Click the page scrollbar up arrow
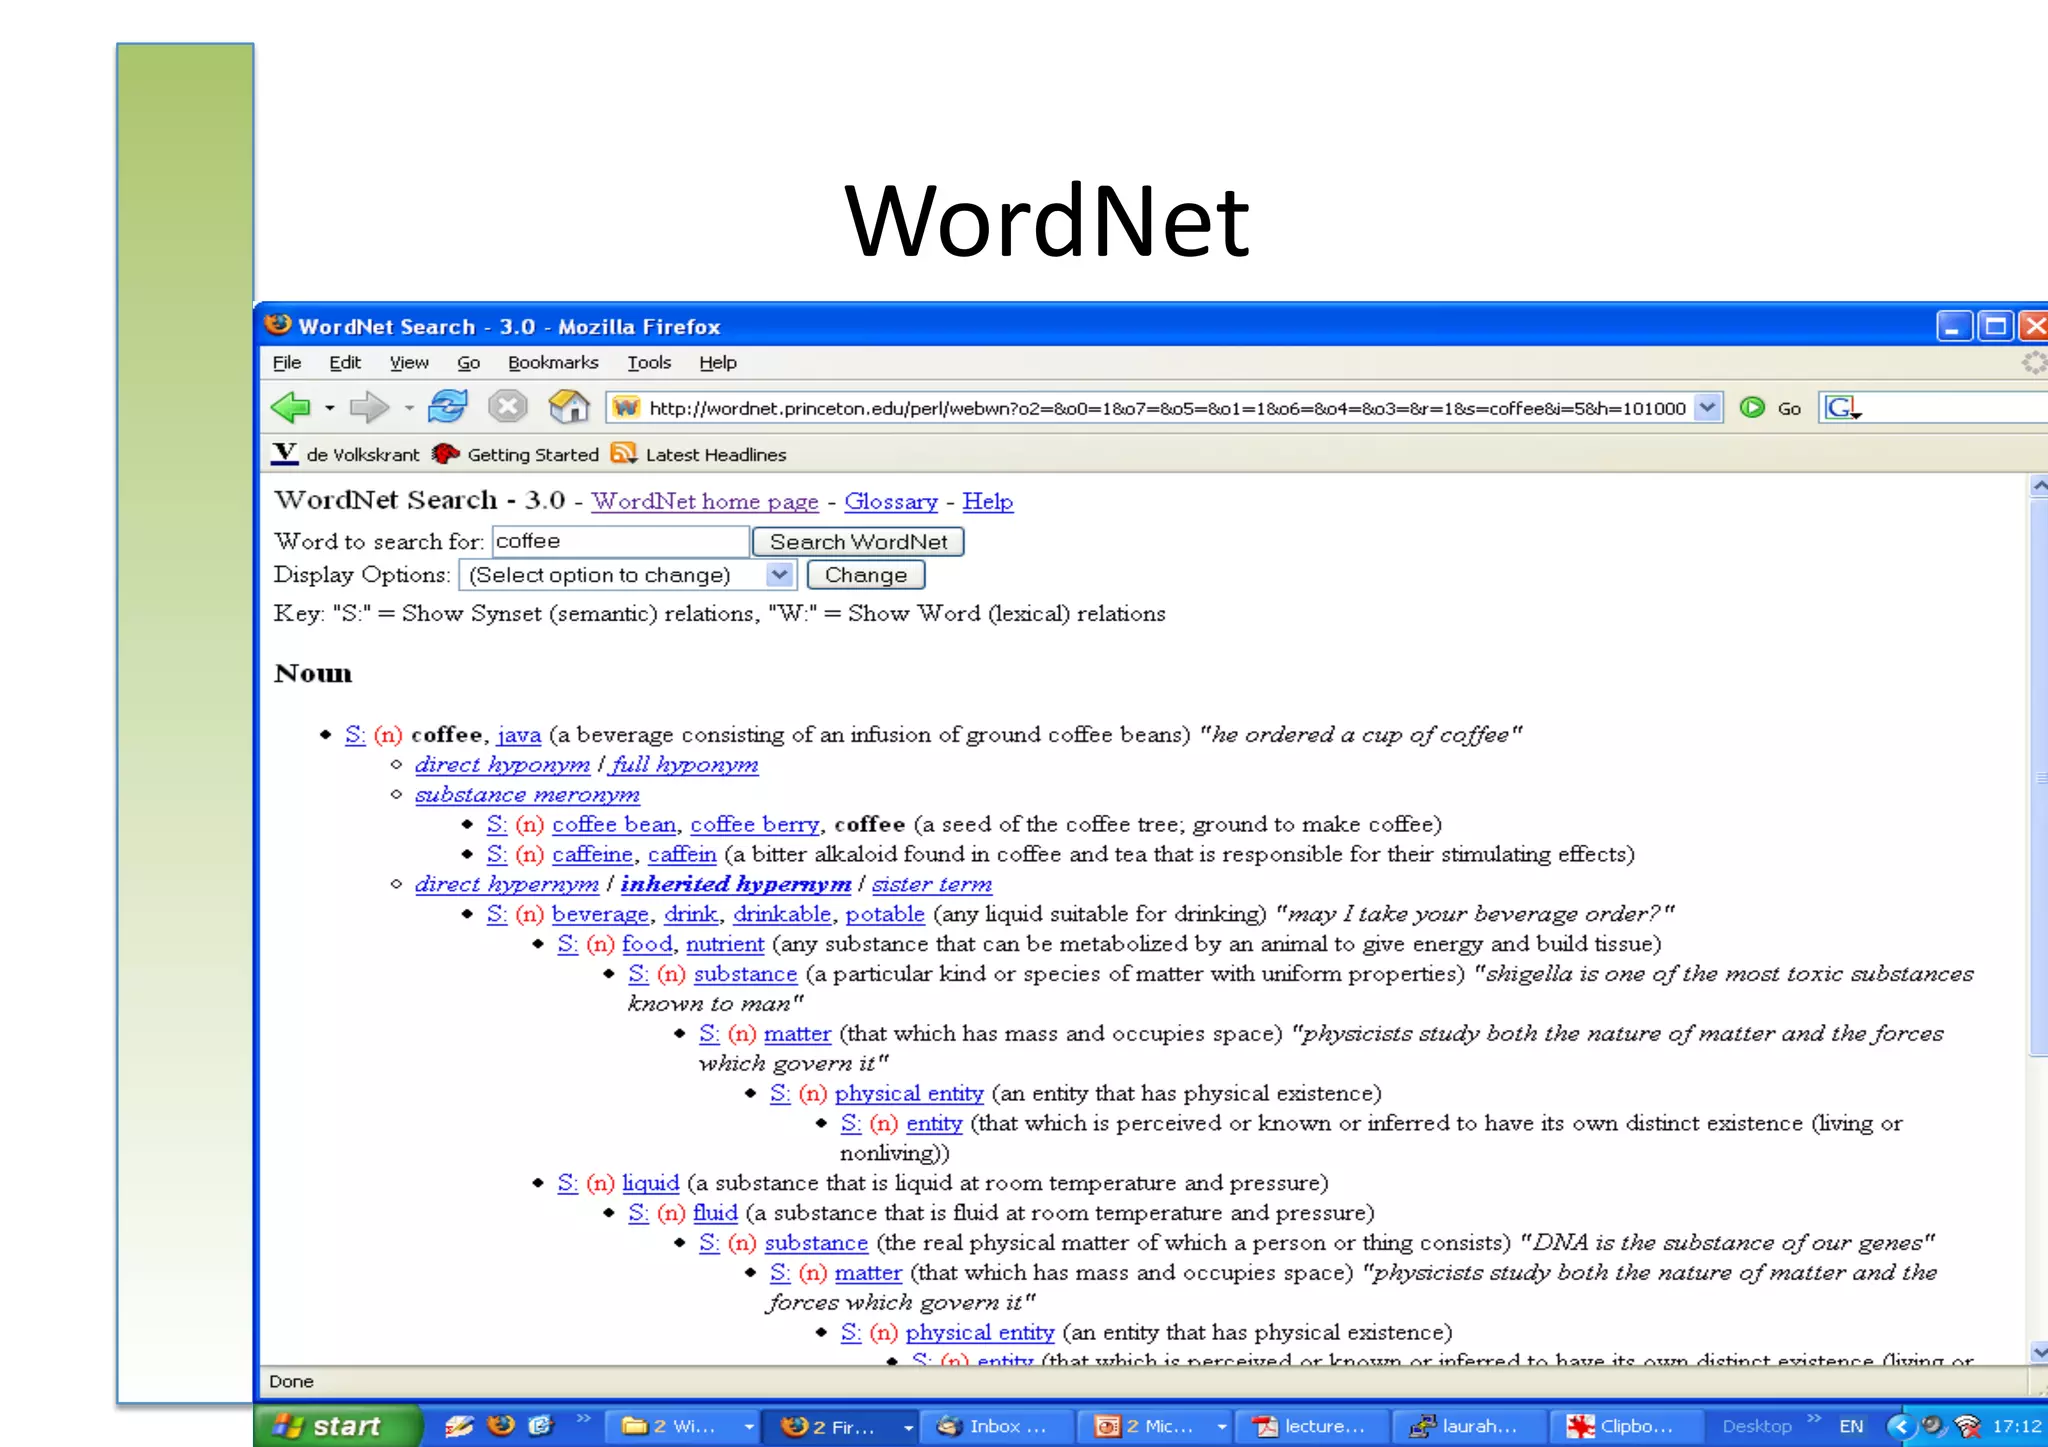 [x=2038, y=486]
